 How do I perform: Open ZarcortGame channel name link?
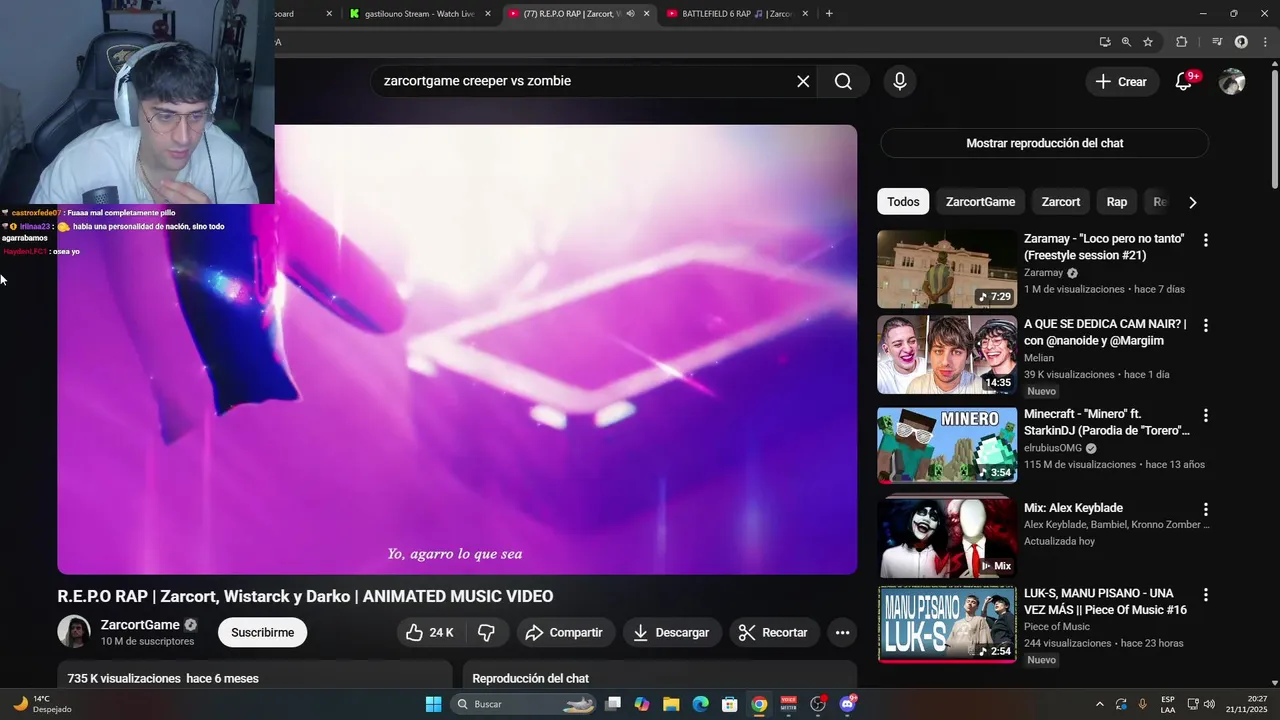tap(140, 625)
